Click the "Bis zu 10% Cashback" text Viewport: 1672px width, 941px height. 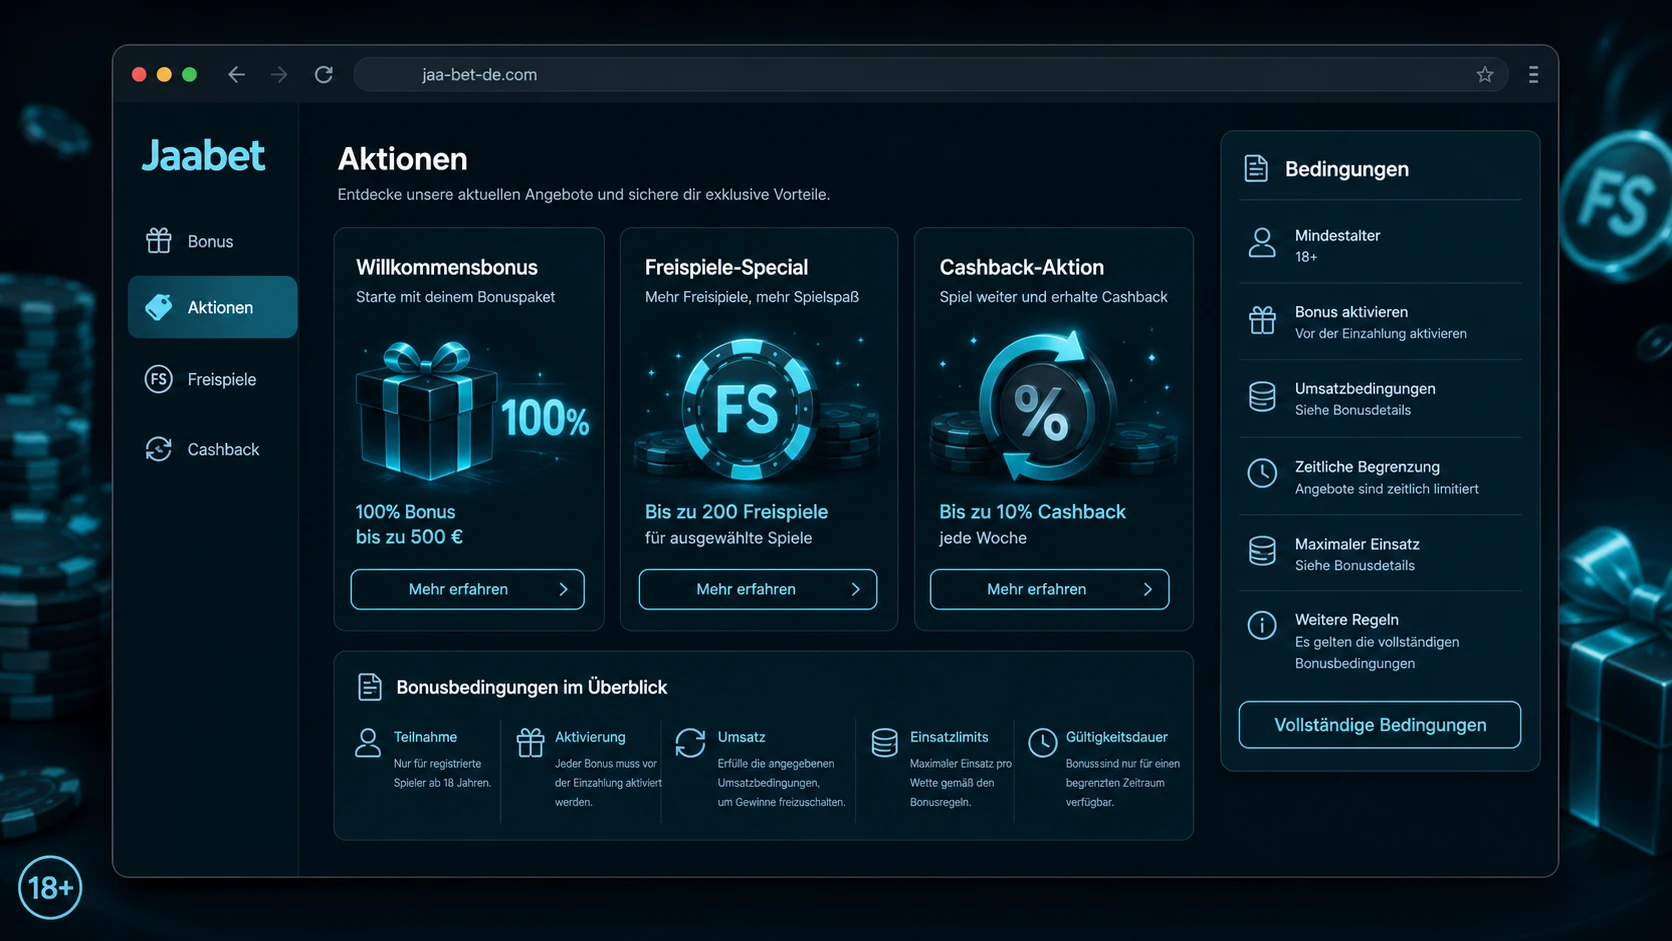coord(1032,511)
